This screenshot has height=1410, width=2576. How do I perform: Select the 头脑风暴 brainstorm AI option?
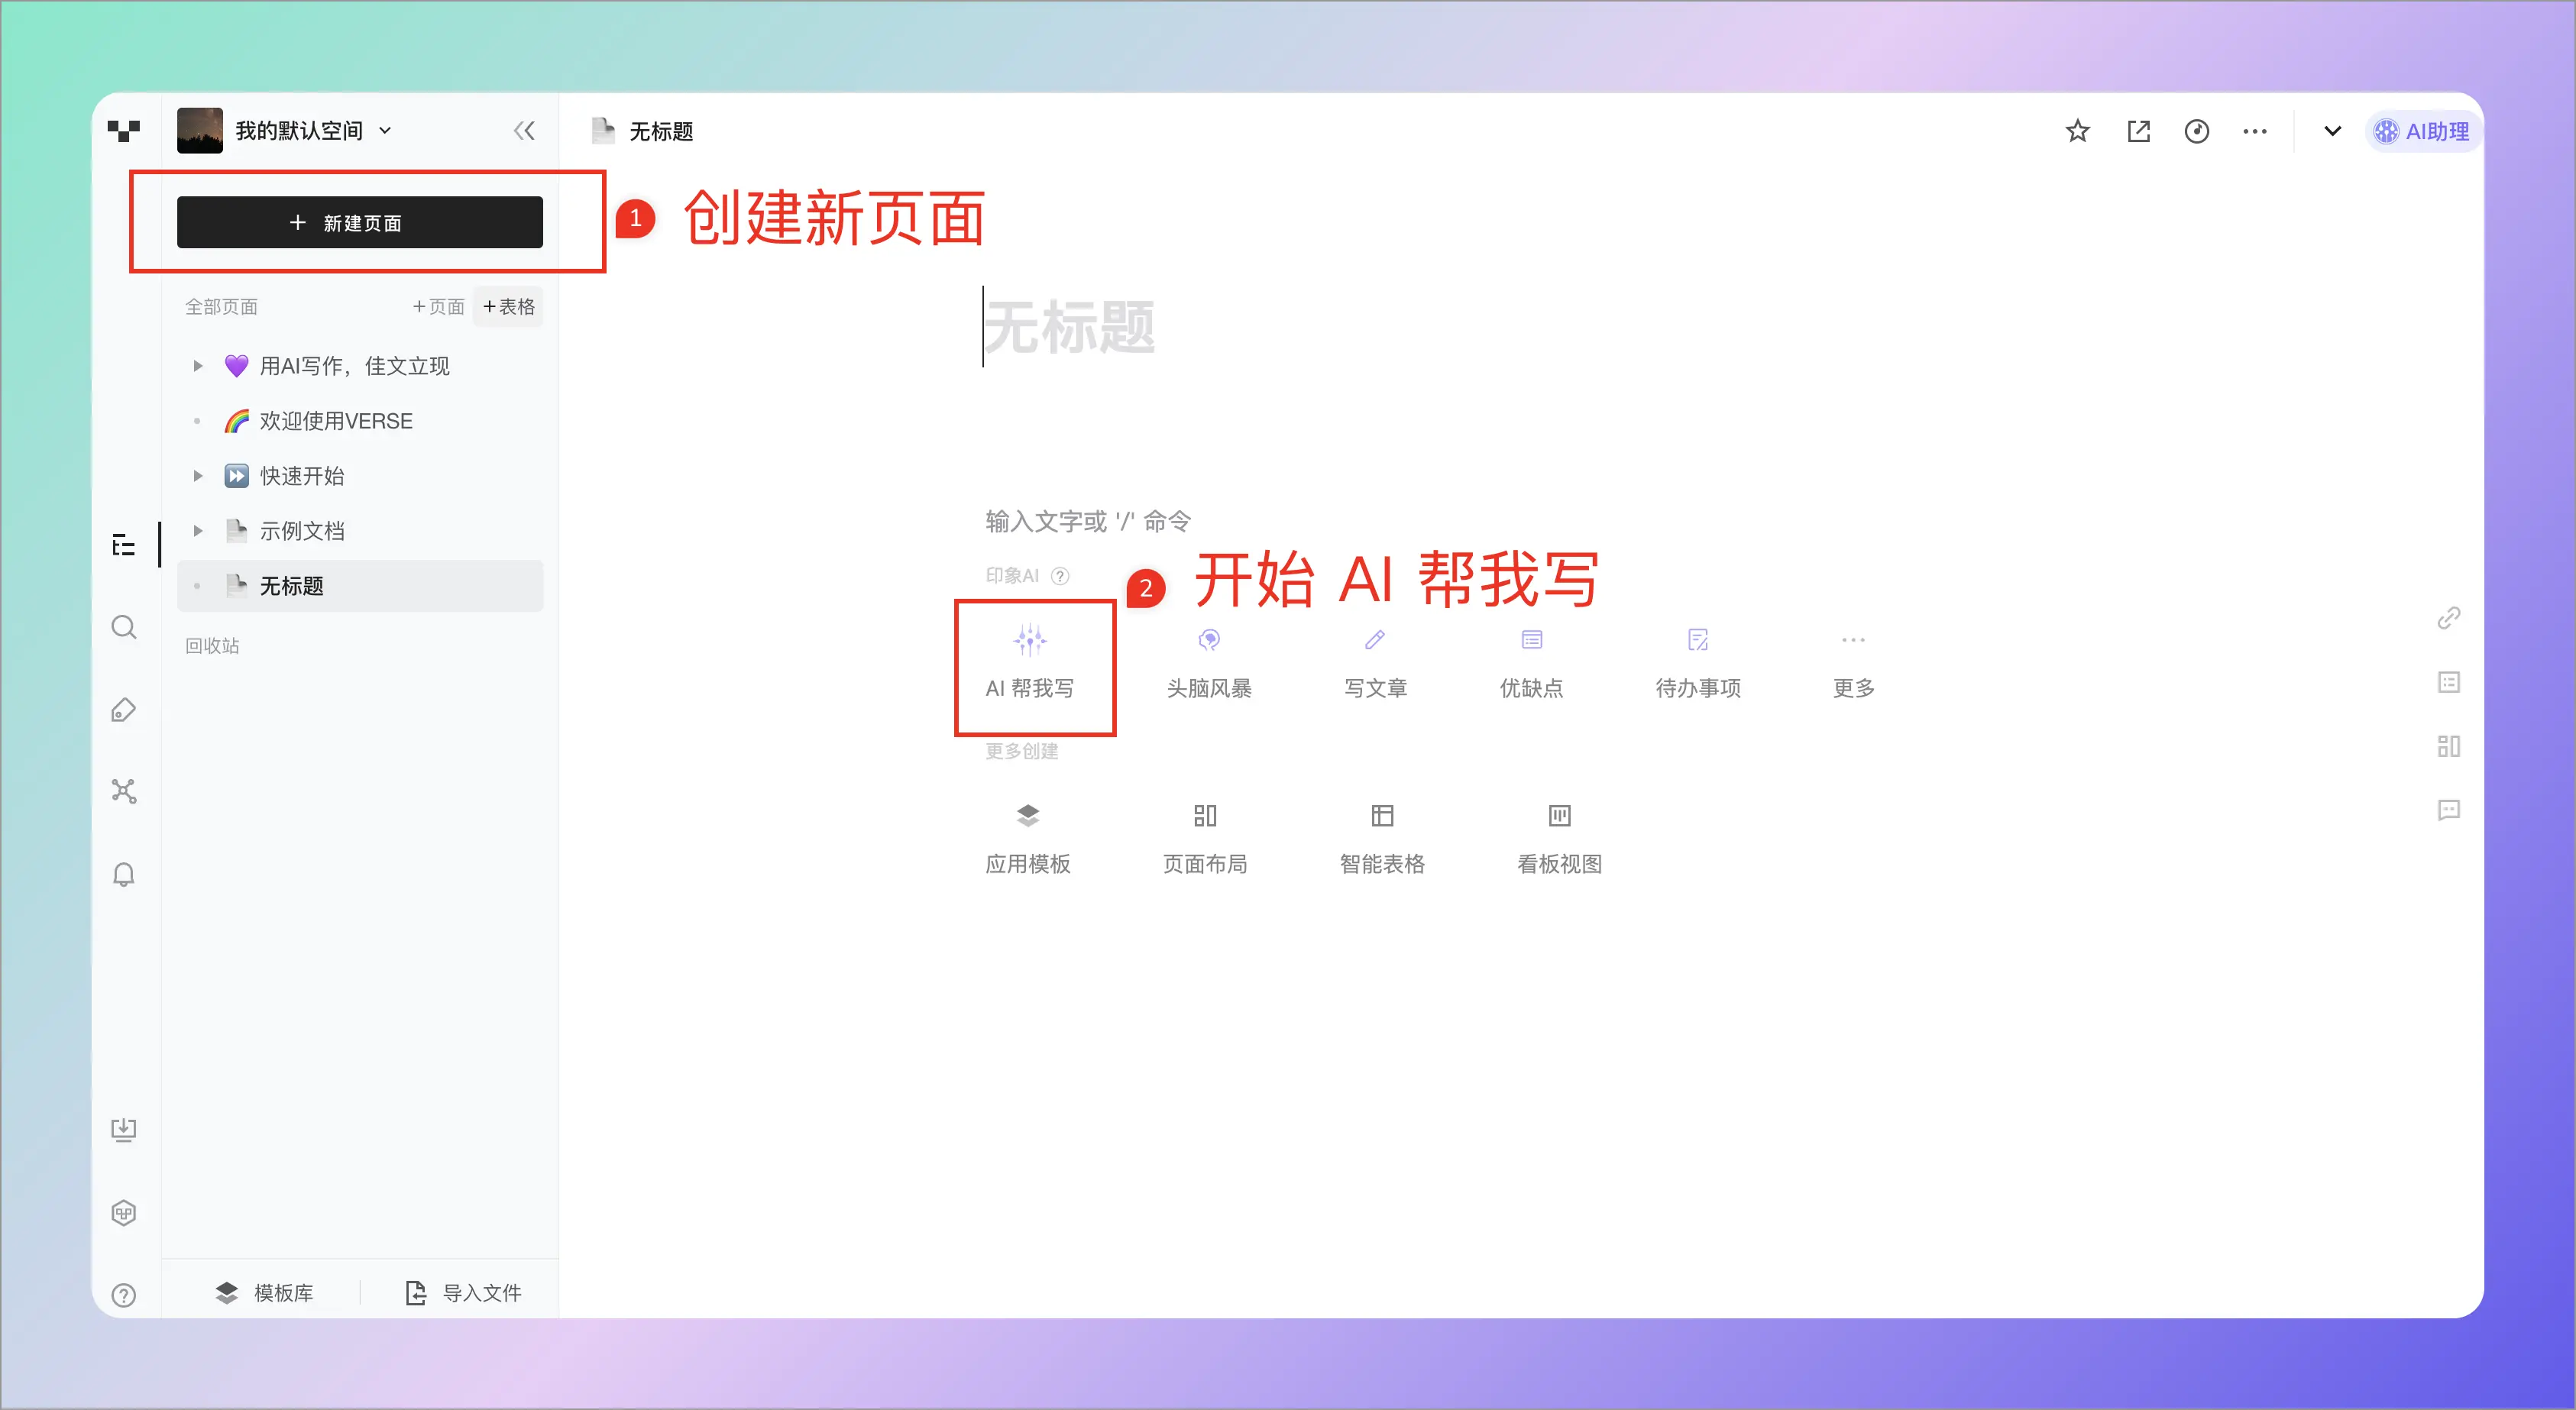(x=1208, y=663)
